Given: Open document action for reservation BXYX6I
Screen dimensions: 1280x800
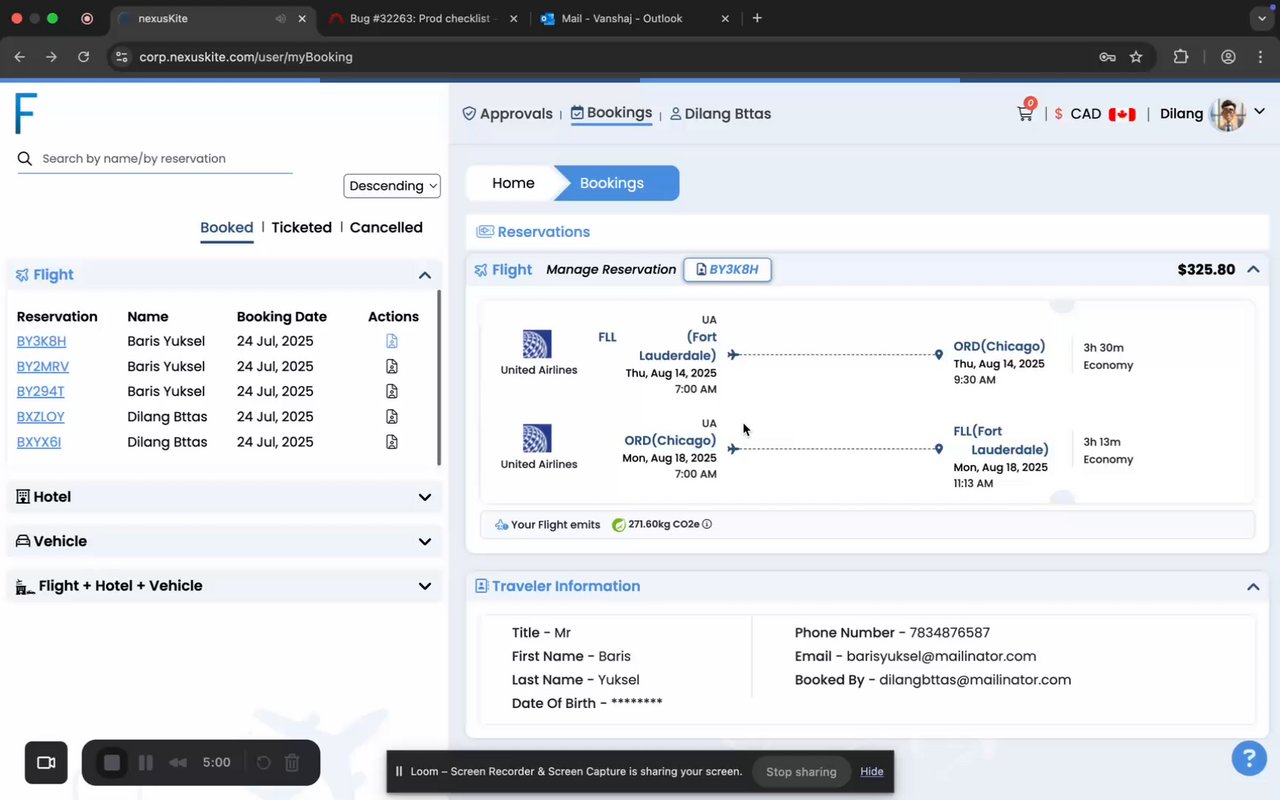Looking at the screenshot, I should [392, 442].
